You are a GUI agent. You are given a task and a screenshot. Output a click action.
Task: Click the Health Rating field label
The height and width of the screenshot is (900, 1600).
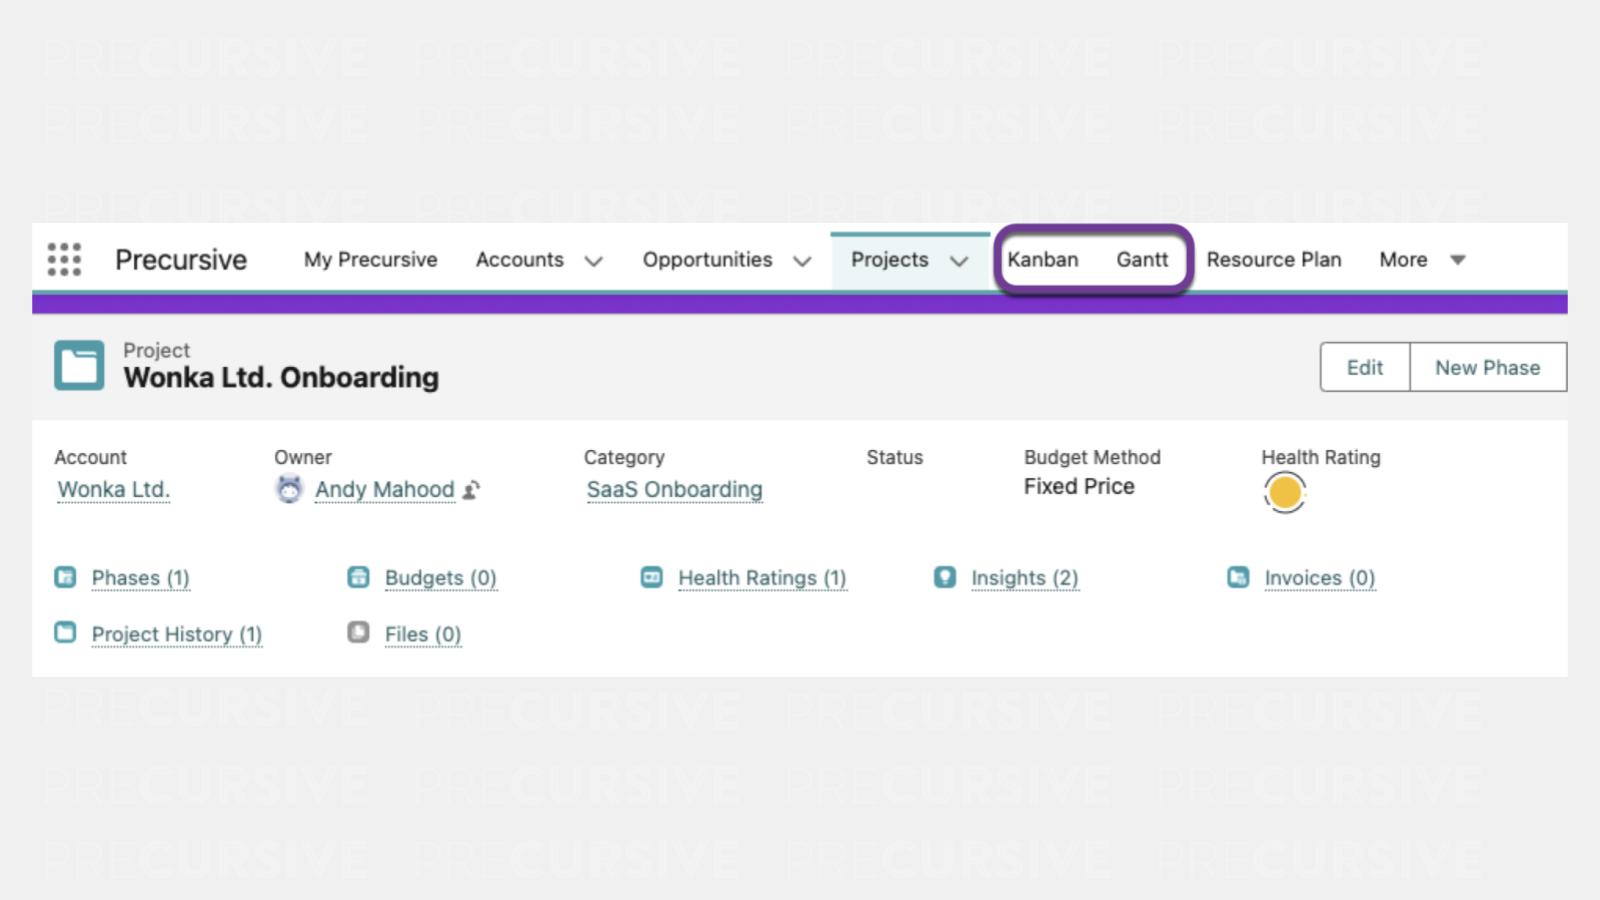pos(1321,457)
